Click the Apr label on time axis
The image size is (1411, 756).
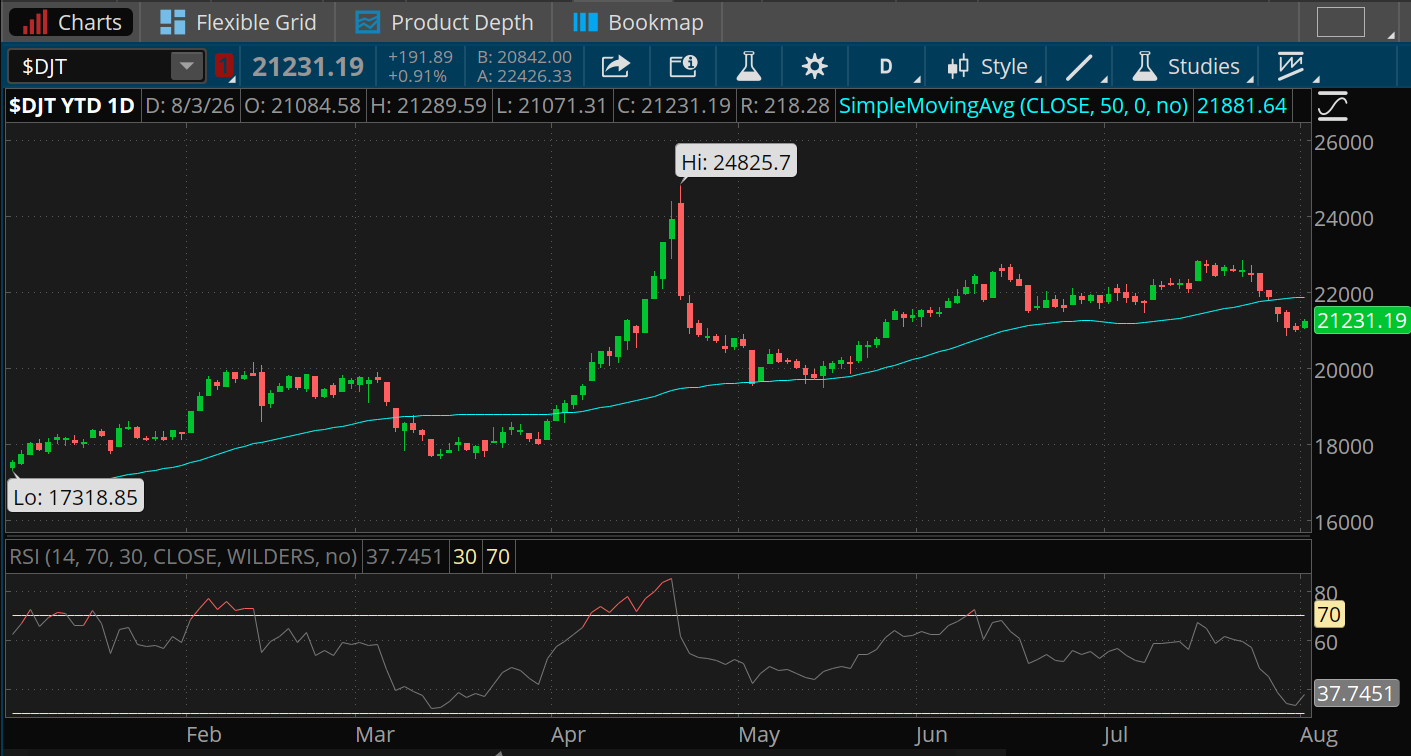(568, 736)
